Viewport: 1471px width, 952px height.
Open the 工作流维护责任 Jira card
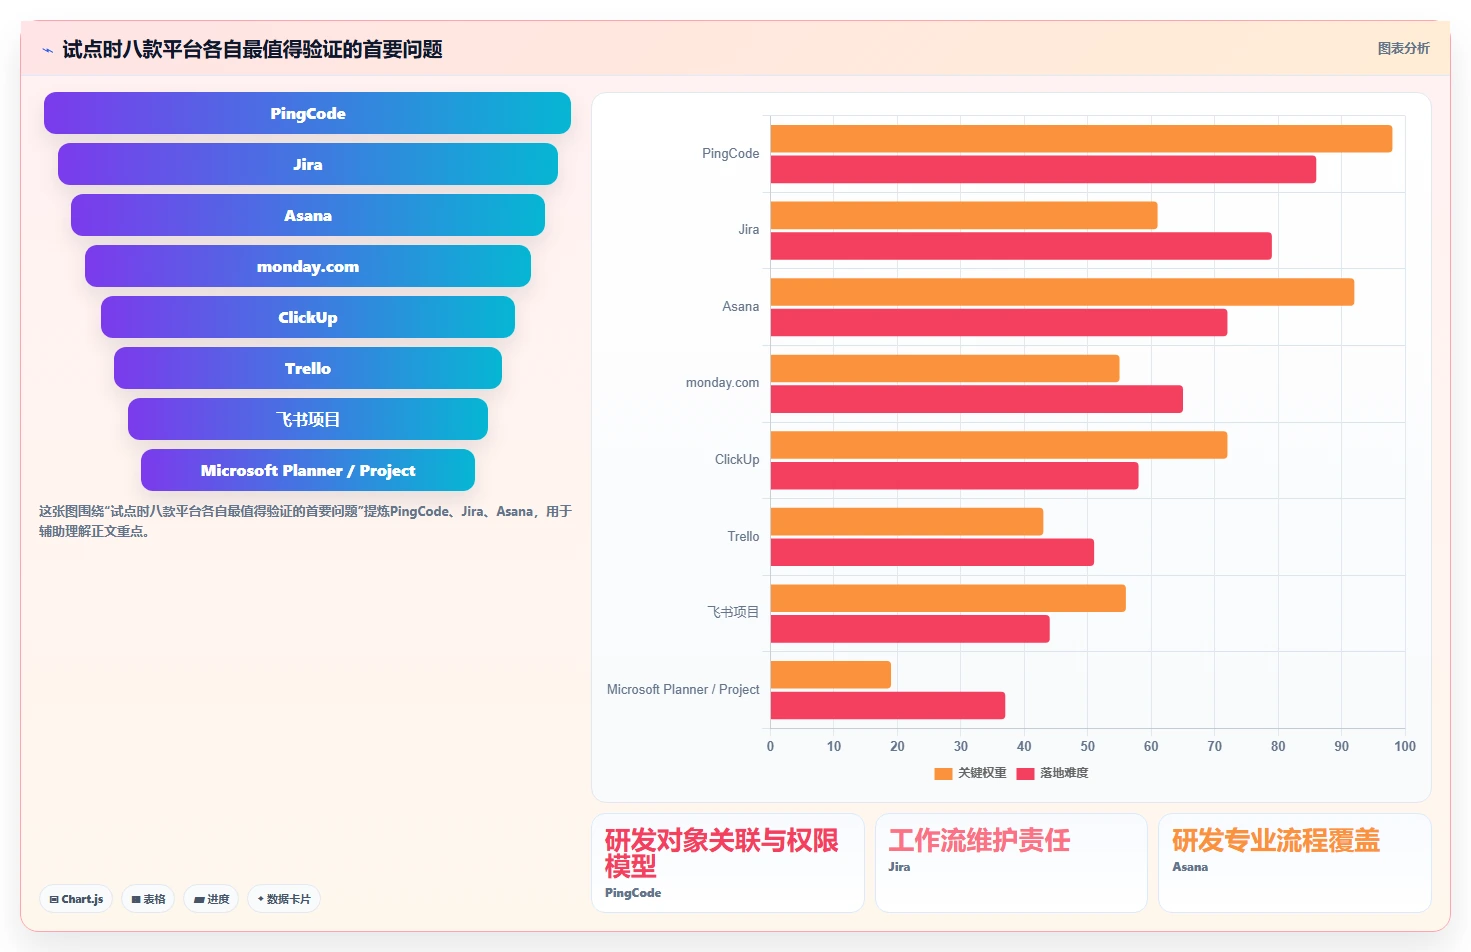pyautogui.click(x=1011, y=863)
